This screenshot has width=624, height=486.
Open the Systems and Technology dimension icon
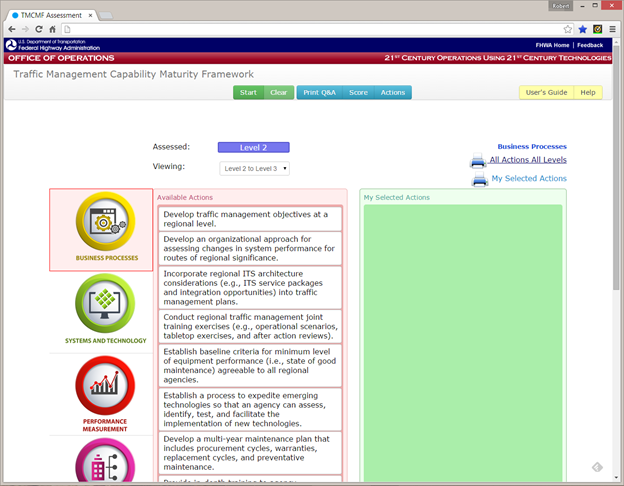click(x=105, y=303)
